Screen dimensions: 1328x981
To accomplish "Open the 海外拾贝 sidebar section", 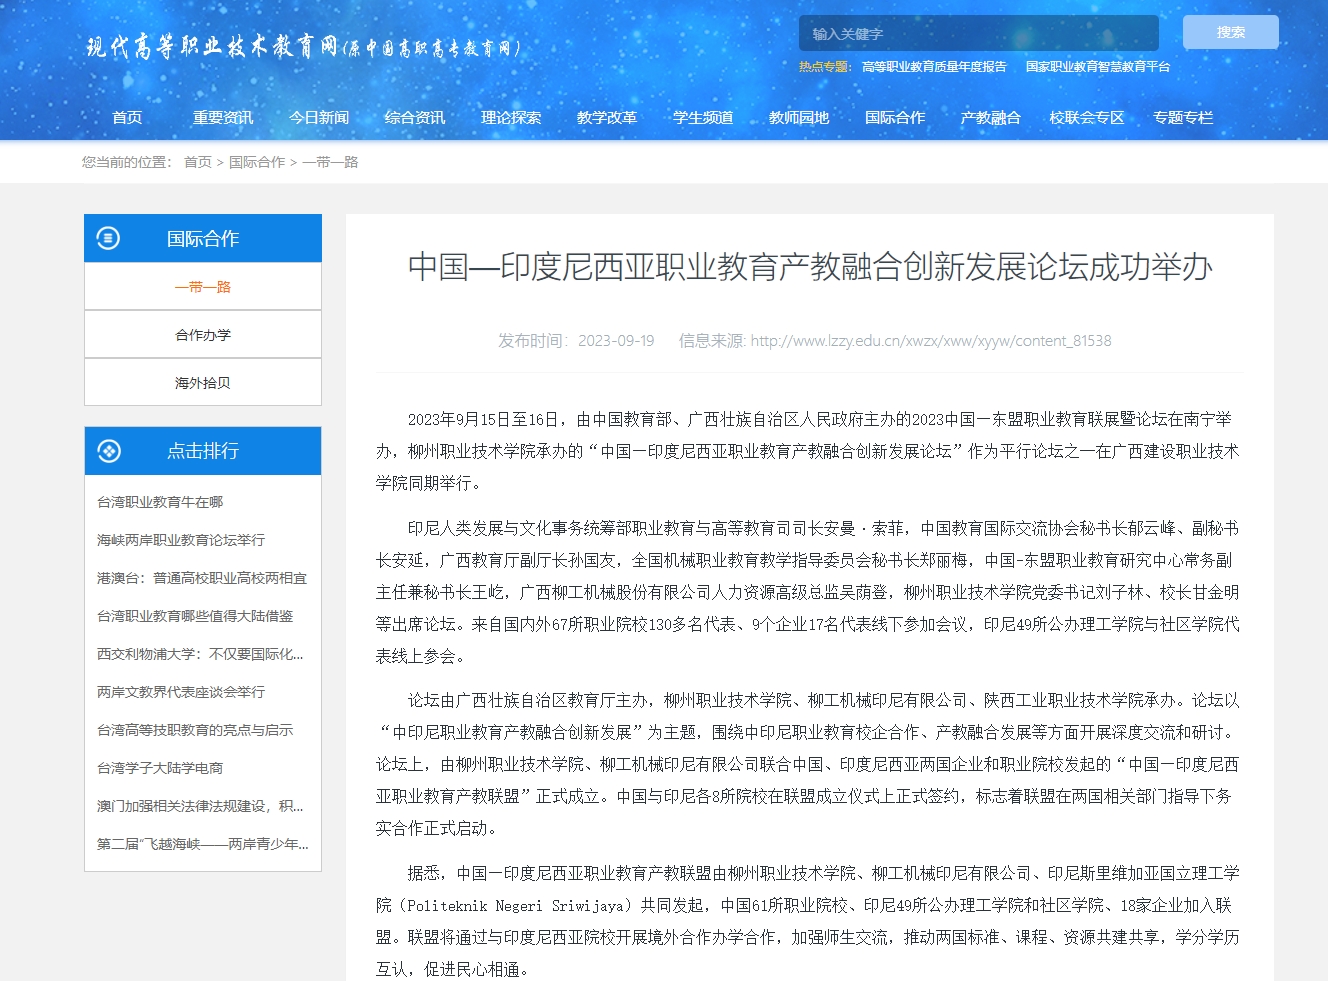I will [x=203, y=383].
